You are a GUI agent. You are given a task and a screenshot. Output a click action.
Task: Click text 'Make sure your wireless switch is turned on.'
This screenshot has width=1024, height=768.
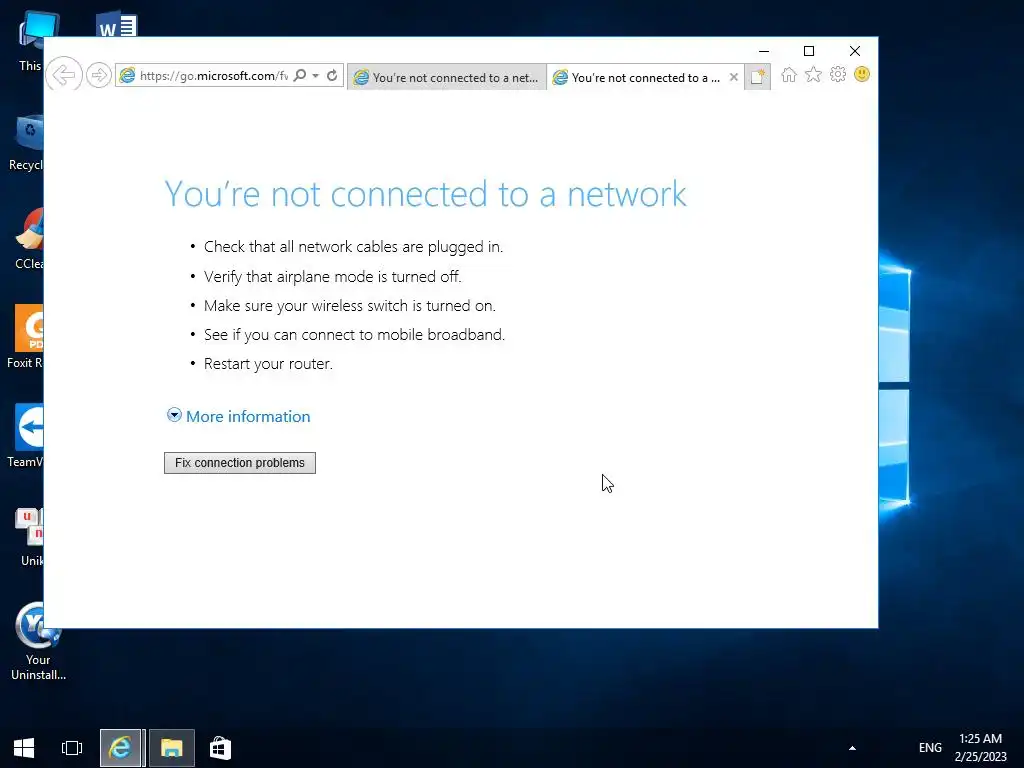(x=349, y=306)
